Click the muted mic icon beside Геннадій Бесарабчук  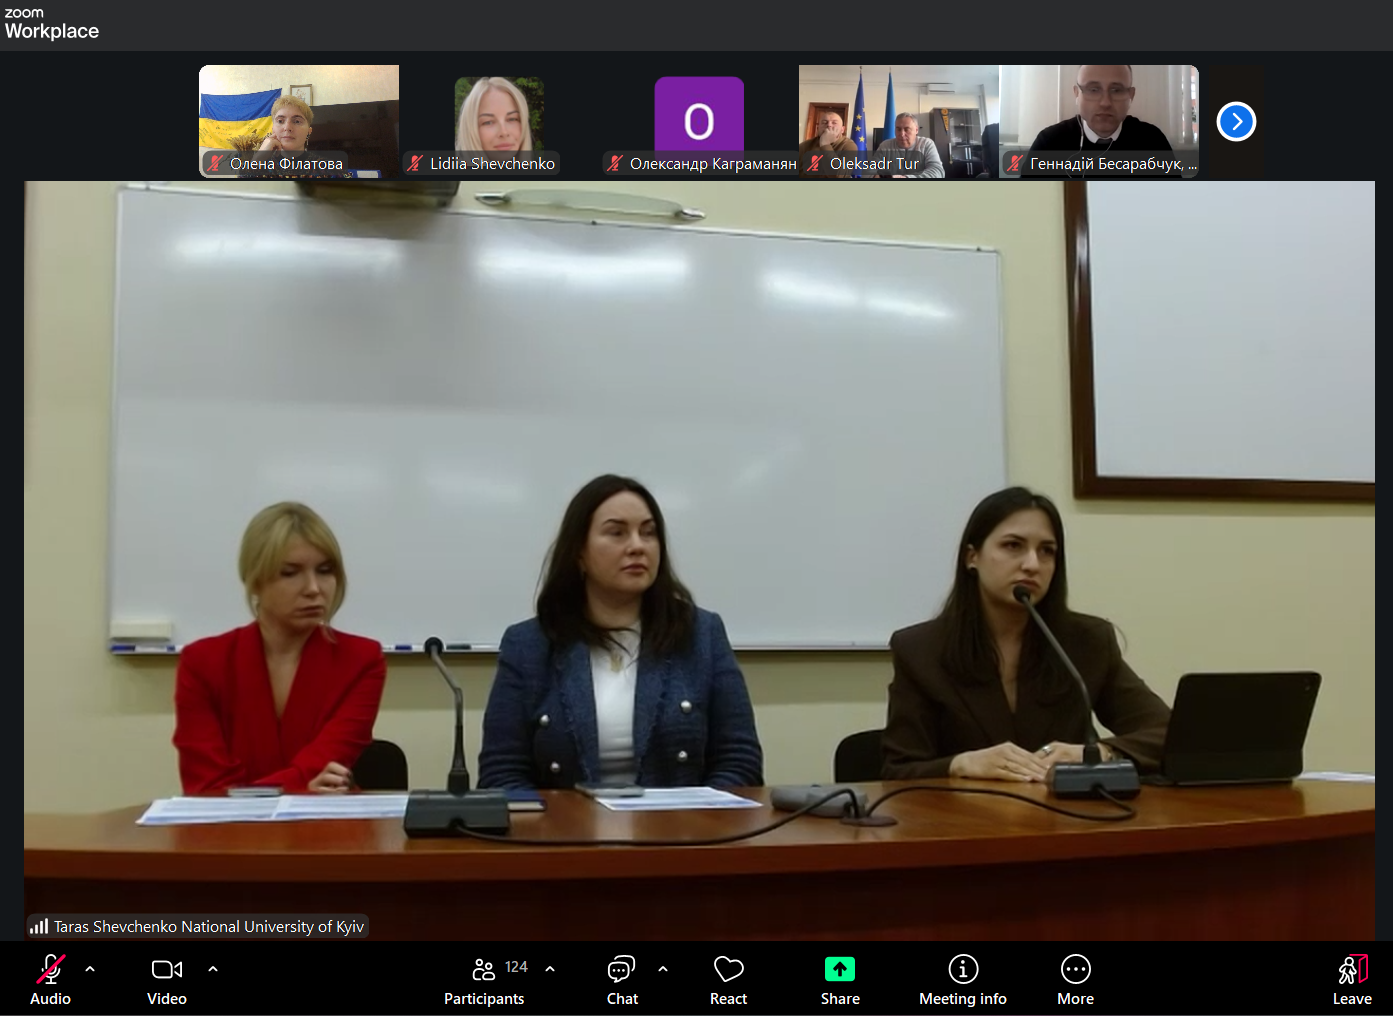(x=1015, y=163)
